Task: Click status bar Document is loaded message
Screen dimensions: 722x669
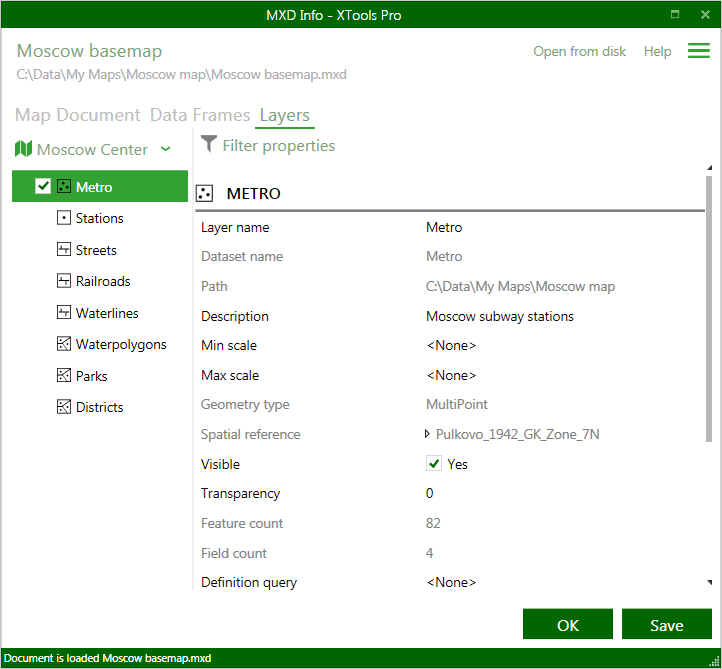Action: coord(107,658)
